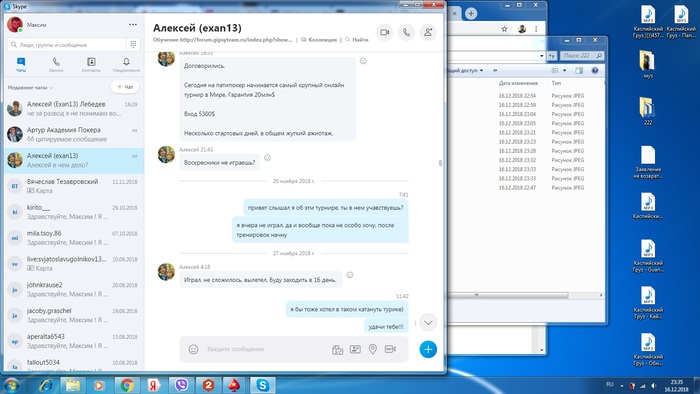Open Chrome from the taskbar
This screenshot has width=700, height=394.
click(x=127, y=385)
